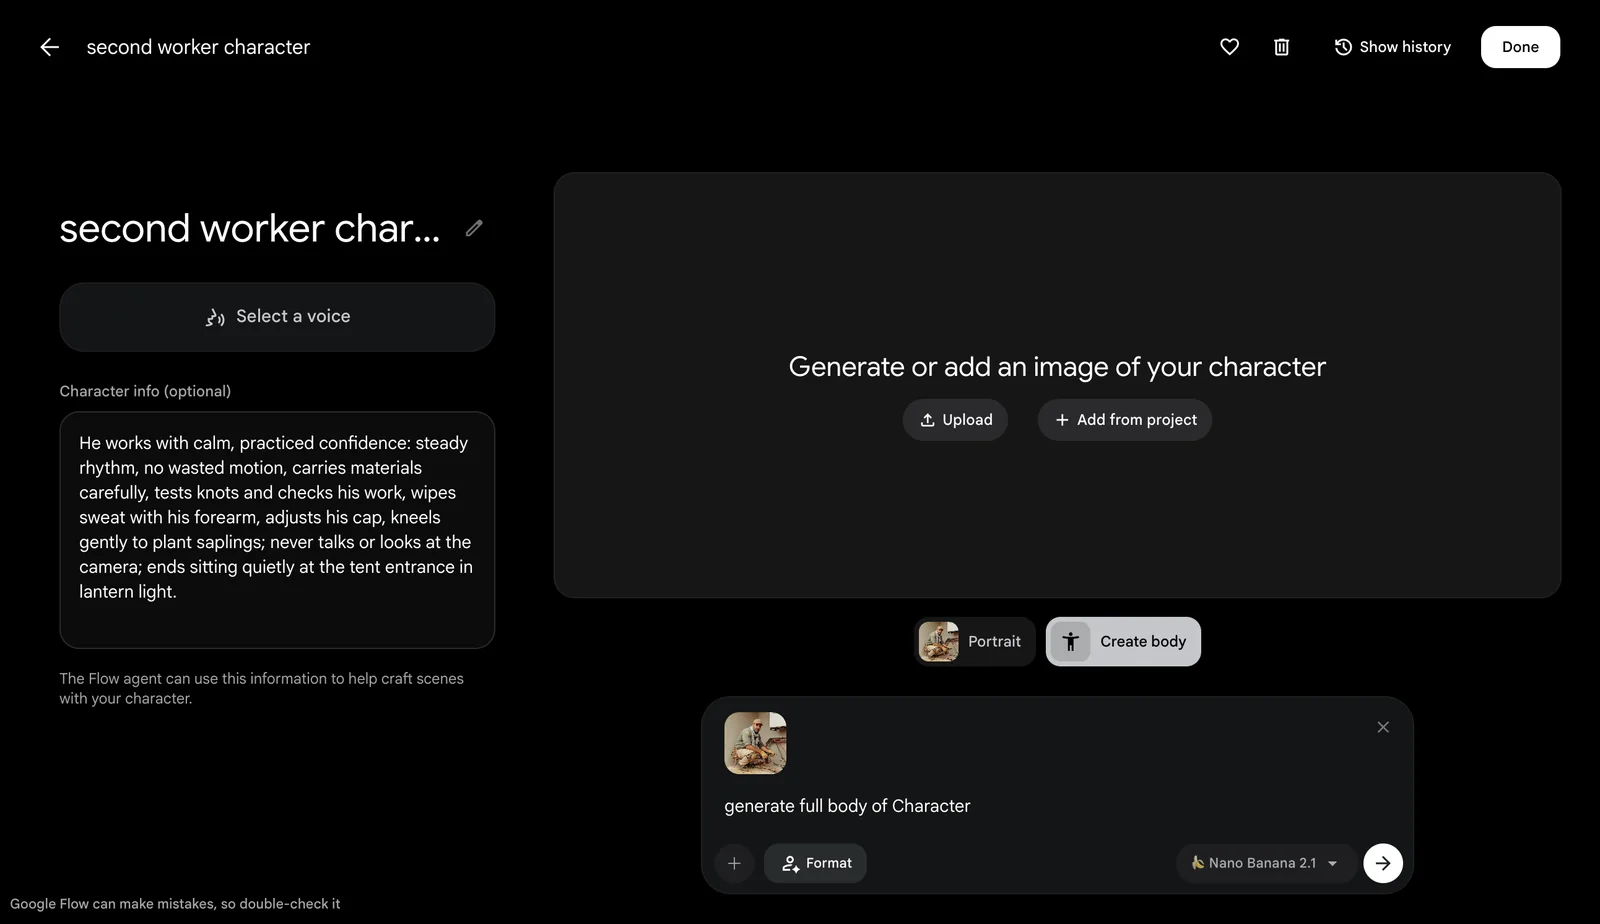Viewport: 1600px width, 924px height.
Task: Choose Add from project
Action: (x=1125, y=420)
